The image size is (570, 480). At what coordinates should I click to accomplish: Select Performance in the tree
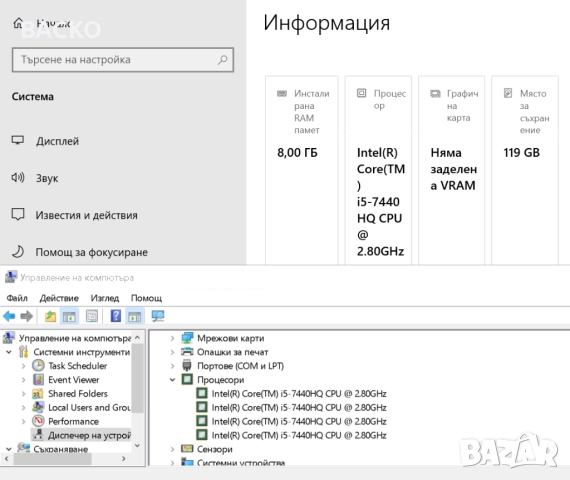[x=73, y=421]
